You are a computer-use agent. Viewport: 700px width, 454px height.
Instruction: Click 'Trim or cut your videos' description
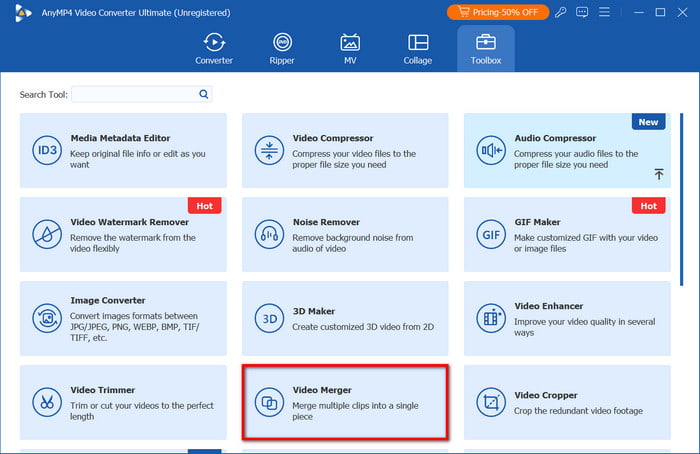click(x=142, y=411)
